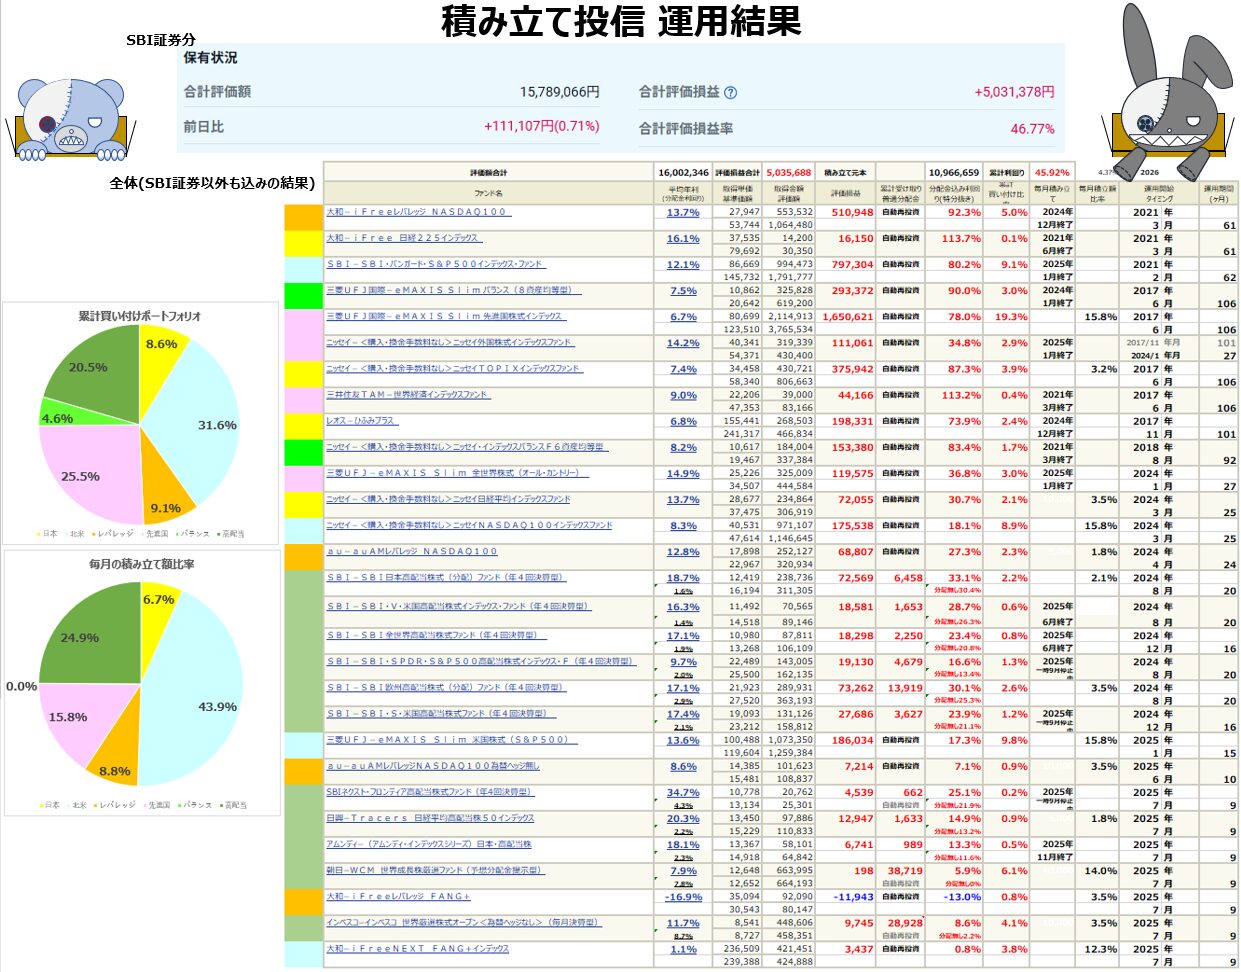Click the 評価額合計 column header
Image resolution: width=1241 pixels, height=972 pixels.
tap(488, 173)
